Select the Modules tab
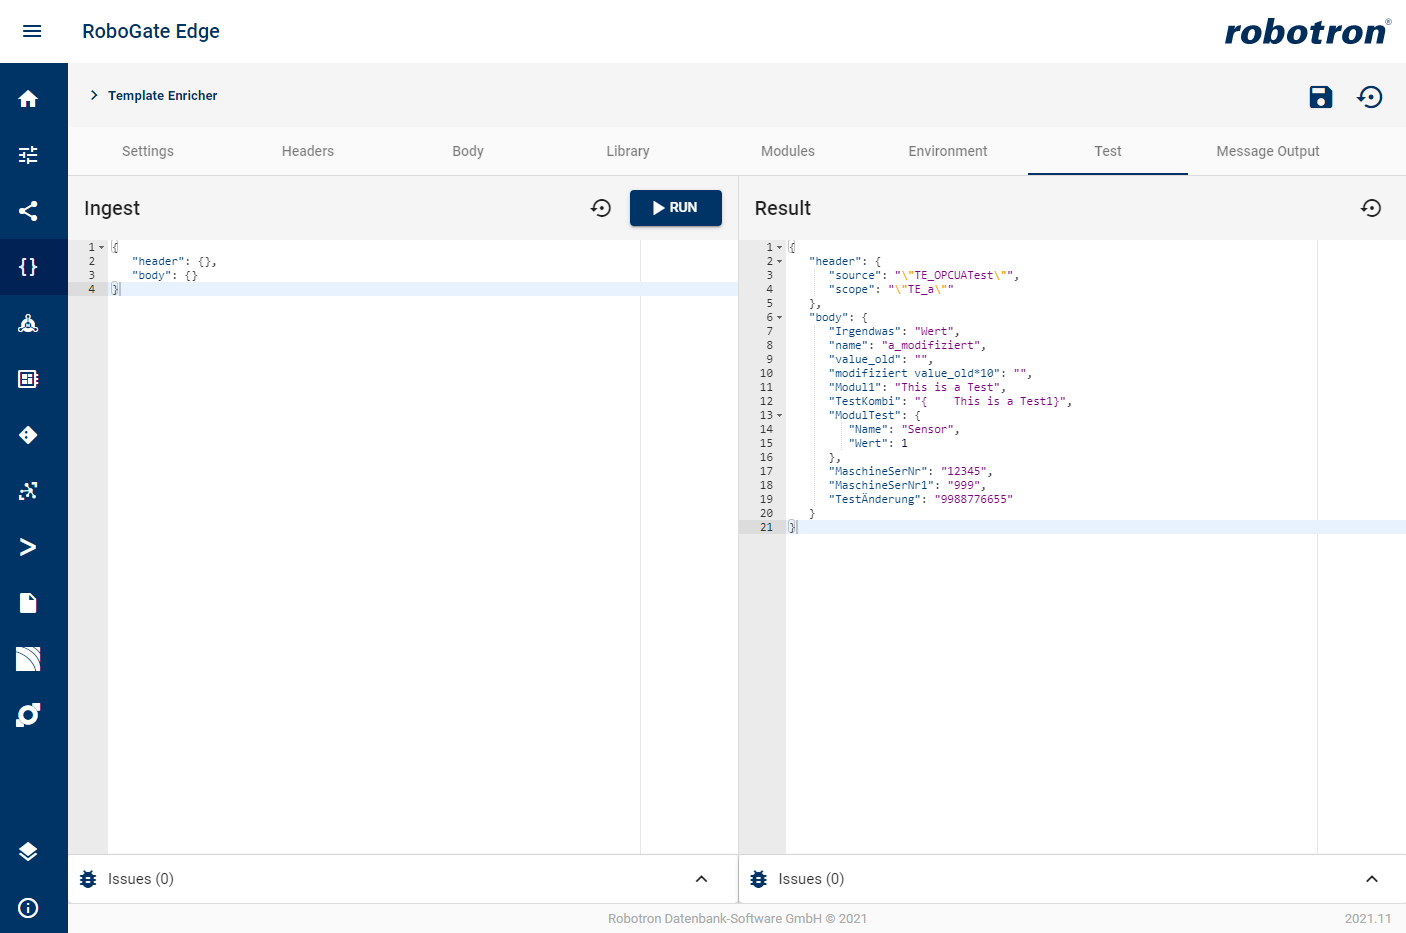Viewport: 1406px width, 933px height. (x=788, y=151)
